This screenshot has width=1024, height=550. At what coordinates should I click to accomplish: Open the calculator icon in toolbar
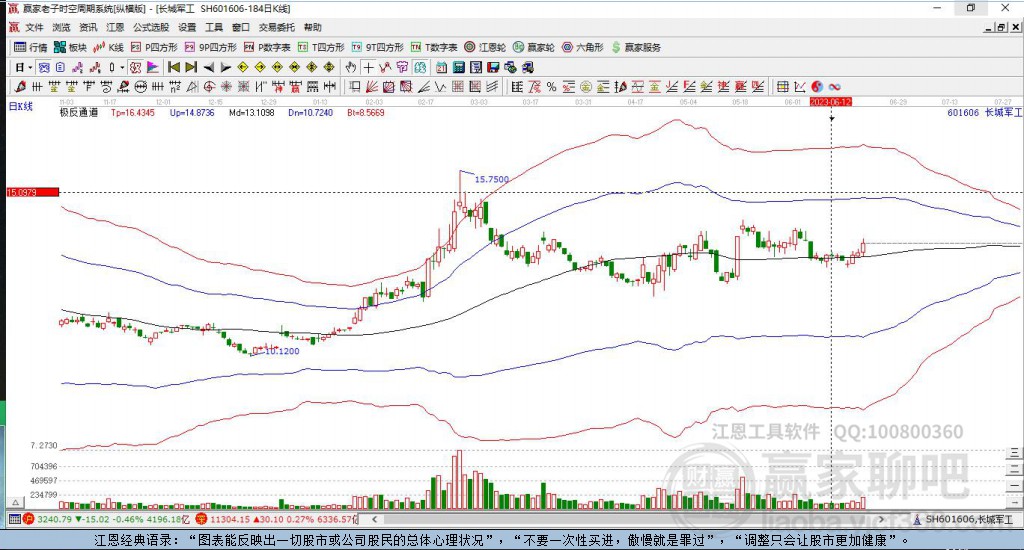coord(458,67)
